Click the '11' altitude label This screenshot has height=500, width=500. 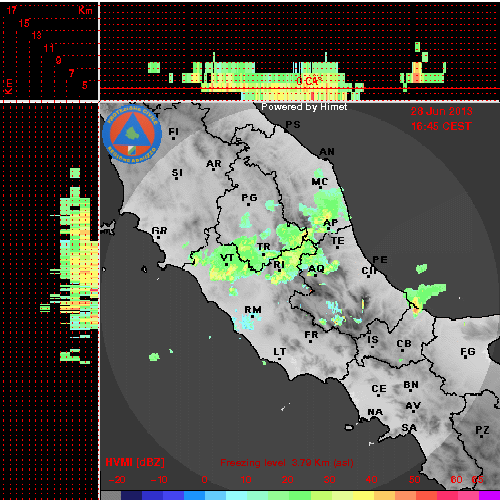tap(49, 48)
